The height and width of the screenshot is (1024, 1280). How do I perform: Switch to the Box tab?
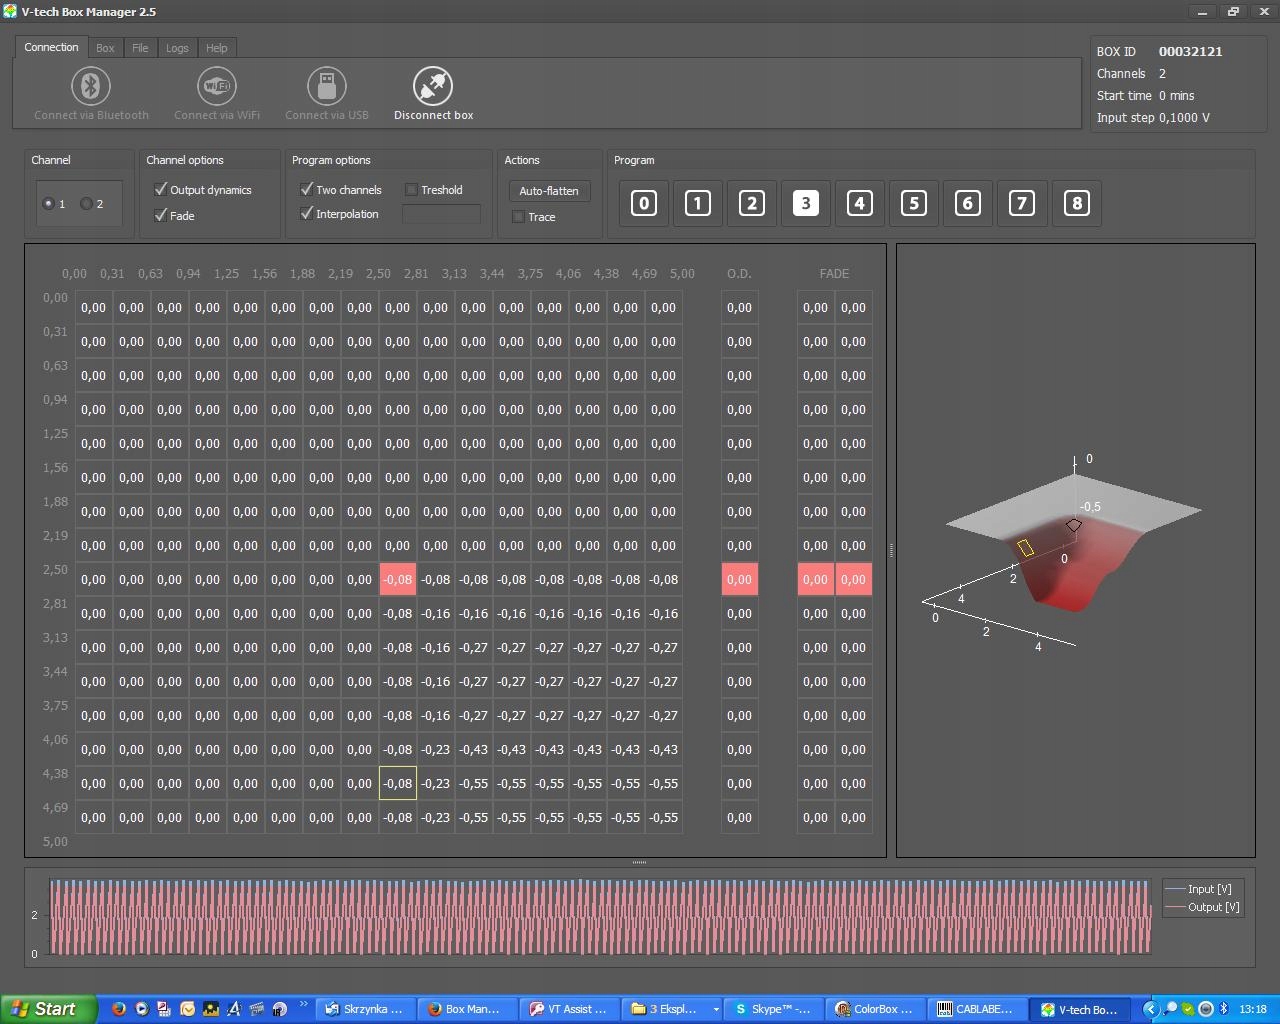click(x=105, y=48)
